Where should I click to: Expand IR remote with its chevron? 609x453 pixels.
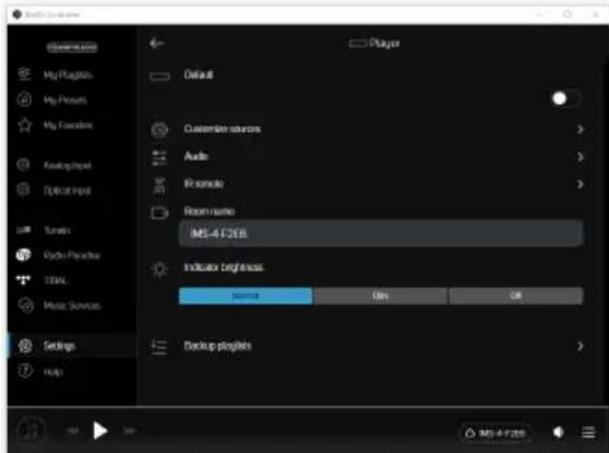pyautogui.click(x=580, y=184)
